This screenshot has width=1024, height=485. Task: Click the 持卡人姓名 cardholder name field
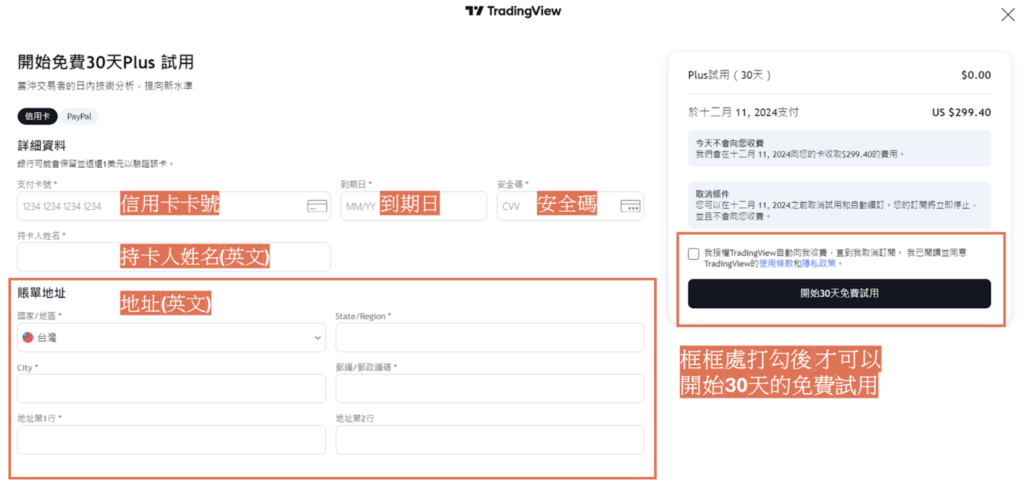click(174, 257)
